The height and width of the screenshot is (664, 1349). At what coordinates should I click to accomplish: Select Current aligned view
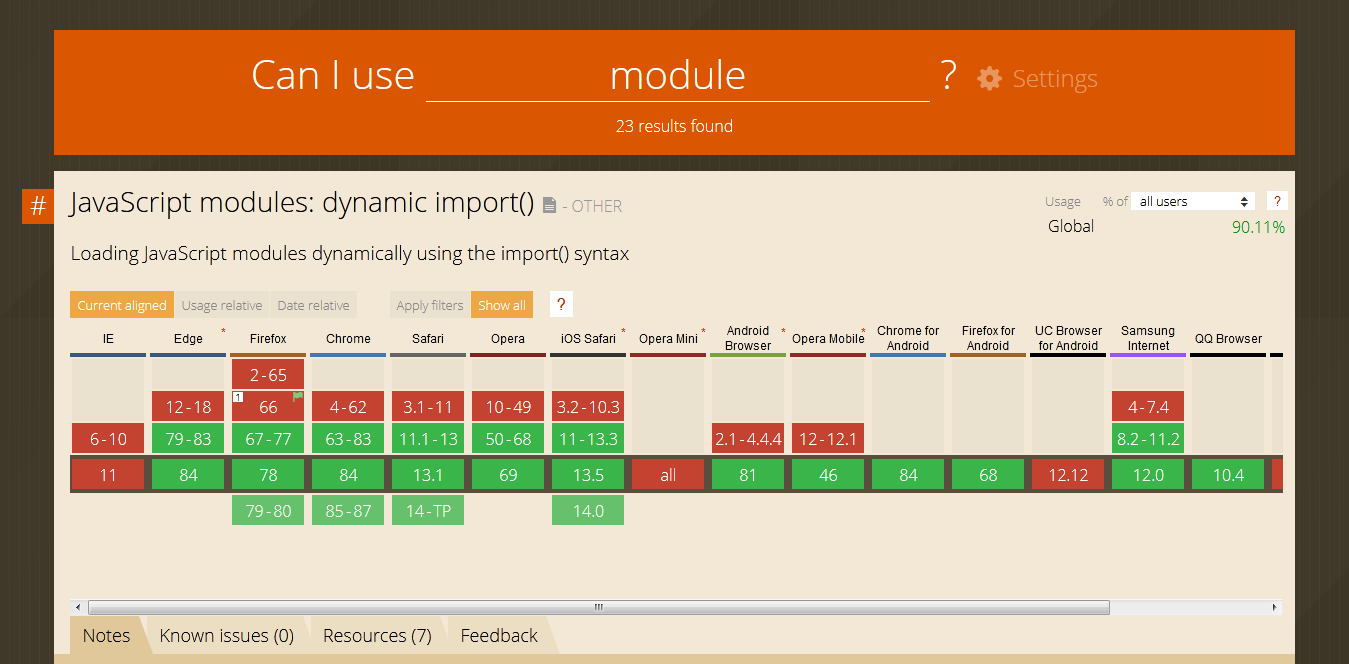tap(122, 305)
